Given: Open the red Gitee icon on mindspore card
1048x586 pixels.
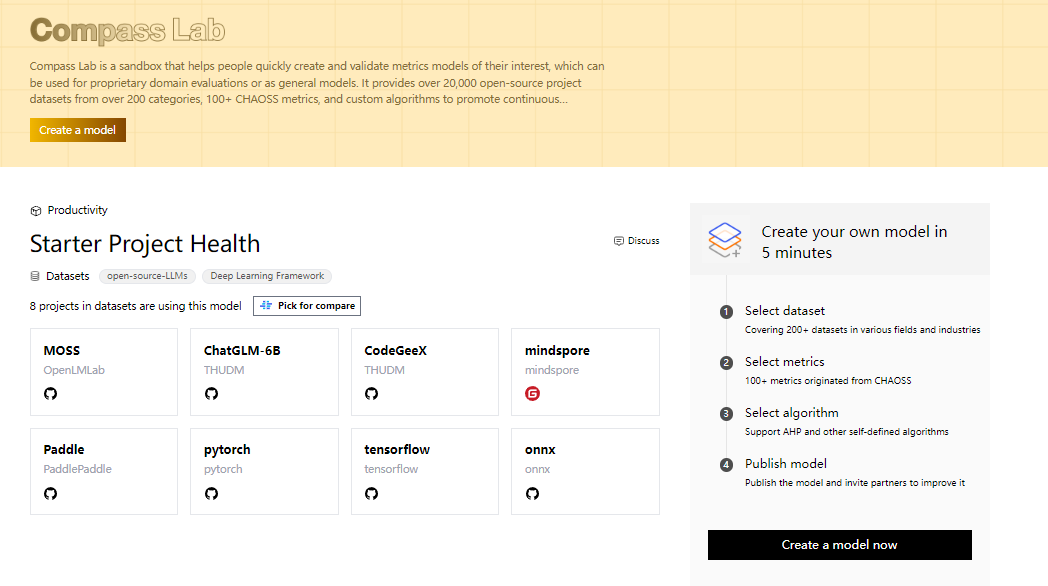Looking at the screenshot, I should (x=532, y=394).
